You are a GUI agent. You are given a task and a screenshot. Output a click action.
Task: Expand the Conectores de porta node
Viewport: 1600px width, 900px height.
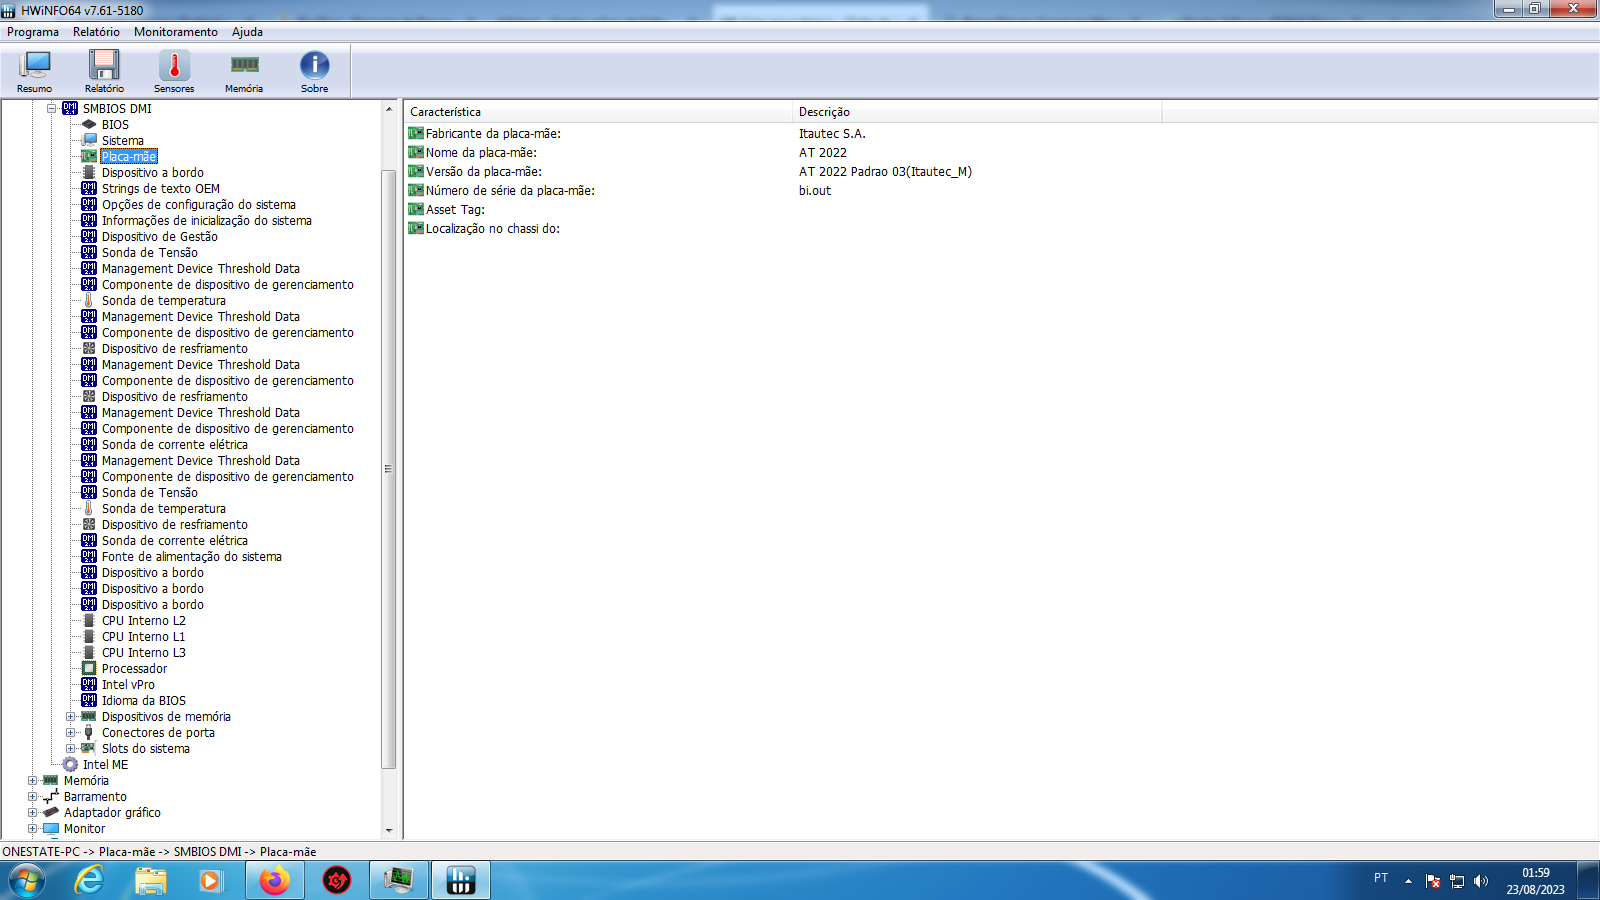pyautogui.click(x=71, y=733)
